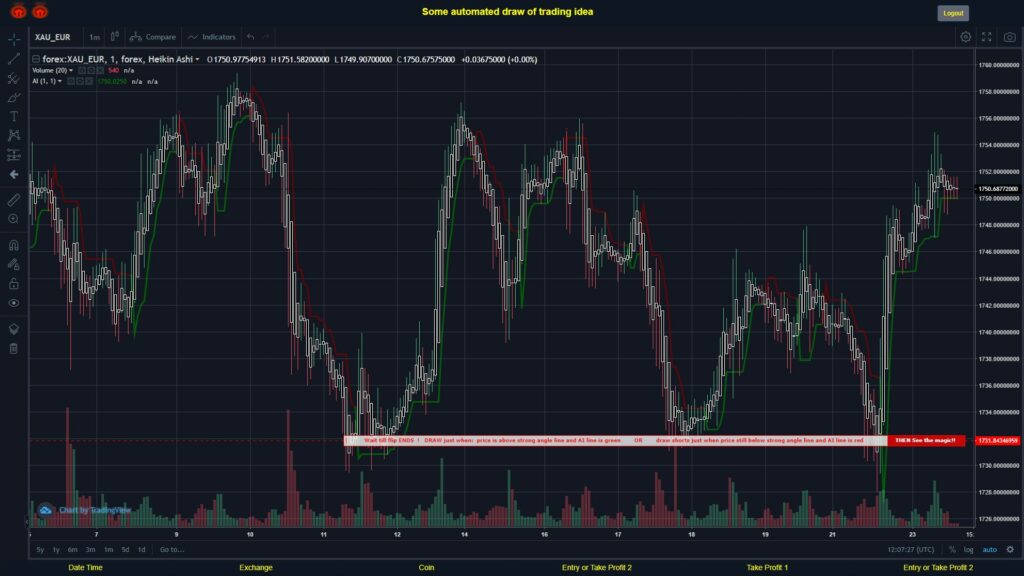Click the back arrow in the left toolbar
This screenshot has width=1024, height=576.
(14, 174)
